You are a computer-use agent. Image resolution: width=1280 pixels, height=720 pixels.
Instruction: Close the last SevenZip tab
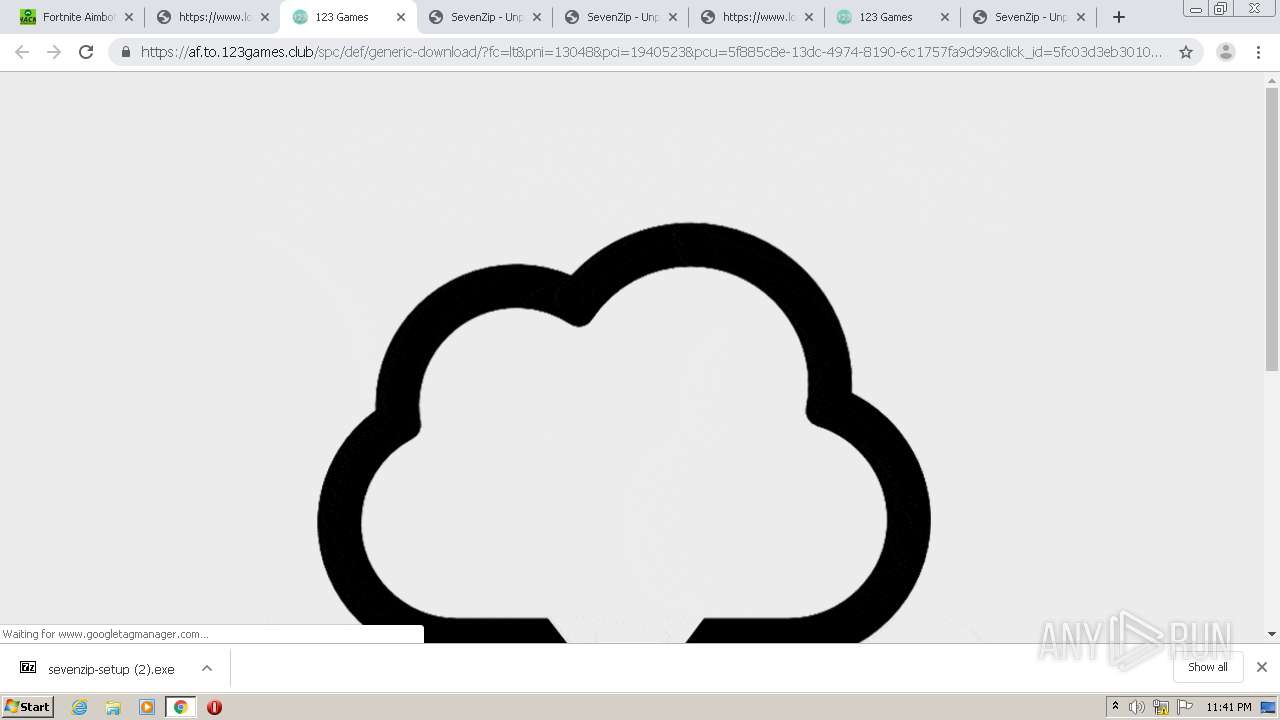[x=1081, y=17]
